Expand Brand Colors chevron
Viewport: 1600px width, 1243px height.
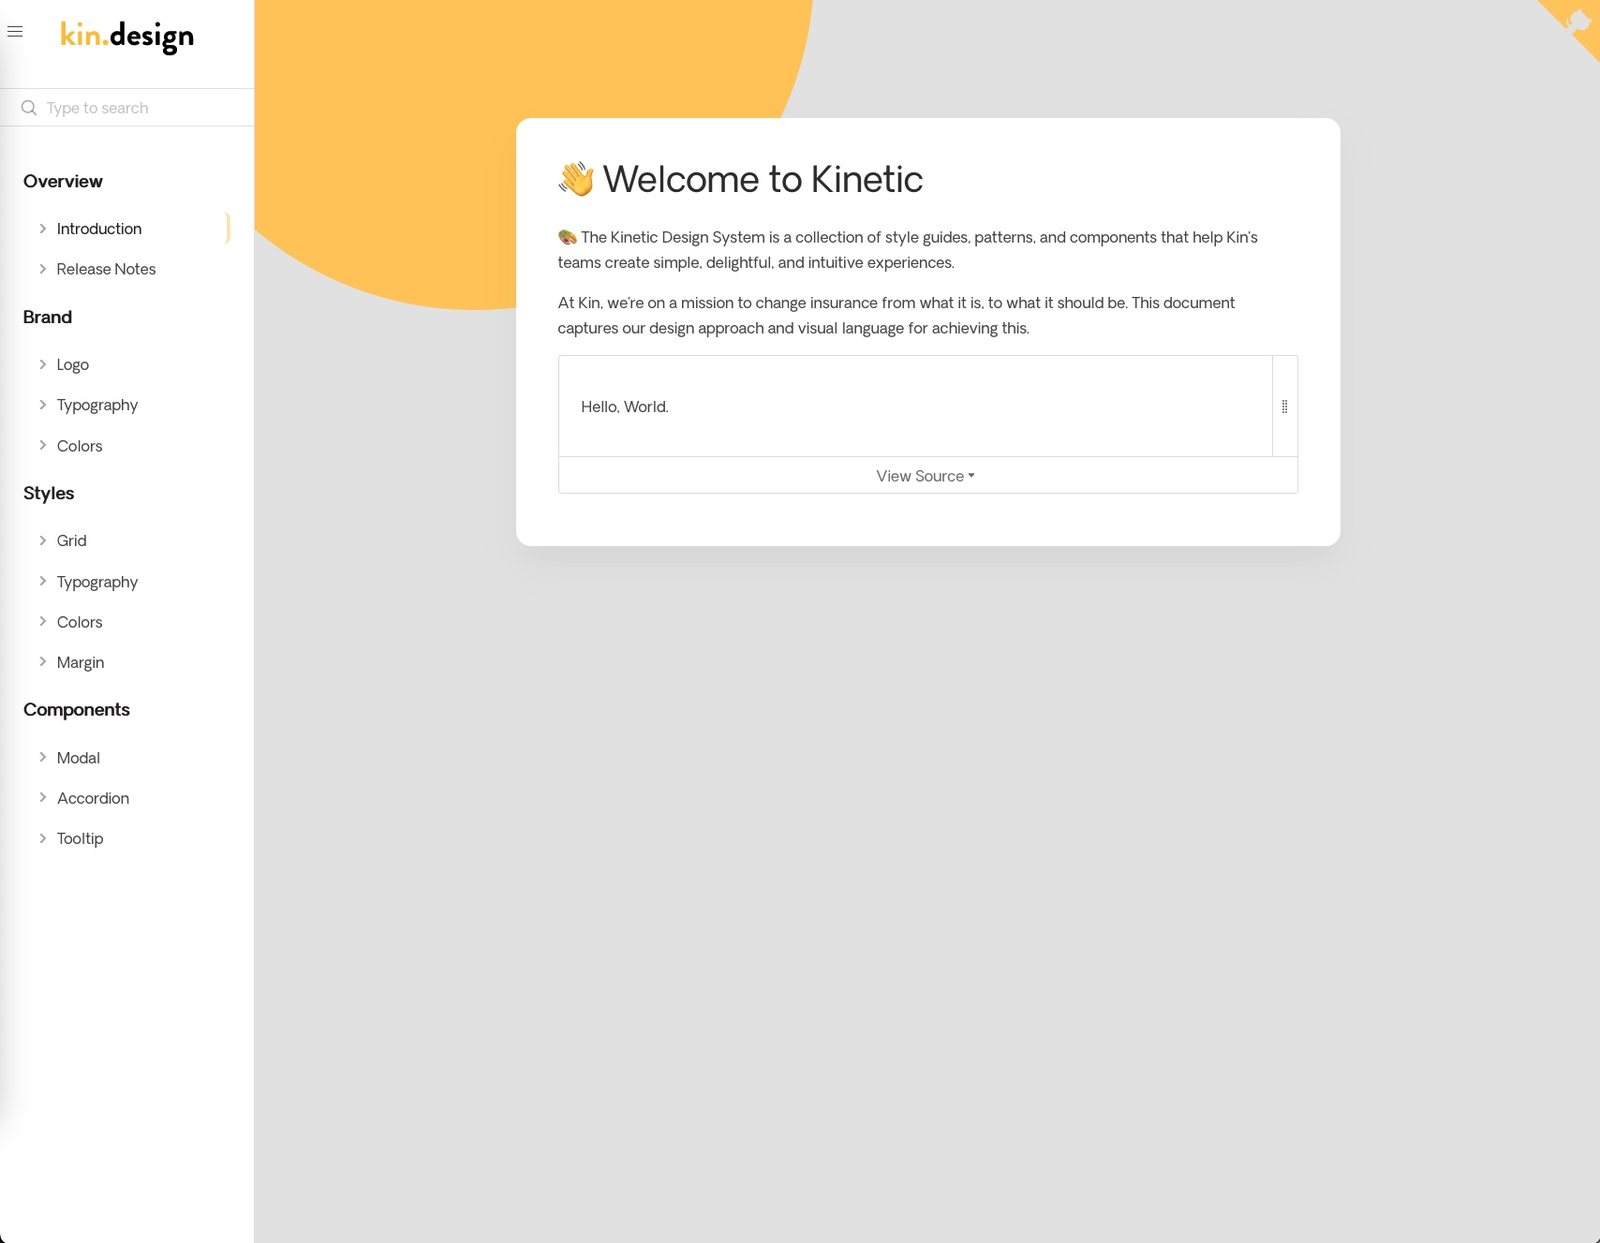43,446
